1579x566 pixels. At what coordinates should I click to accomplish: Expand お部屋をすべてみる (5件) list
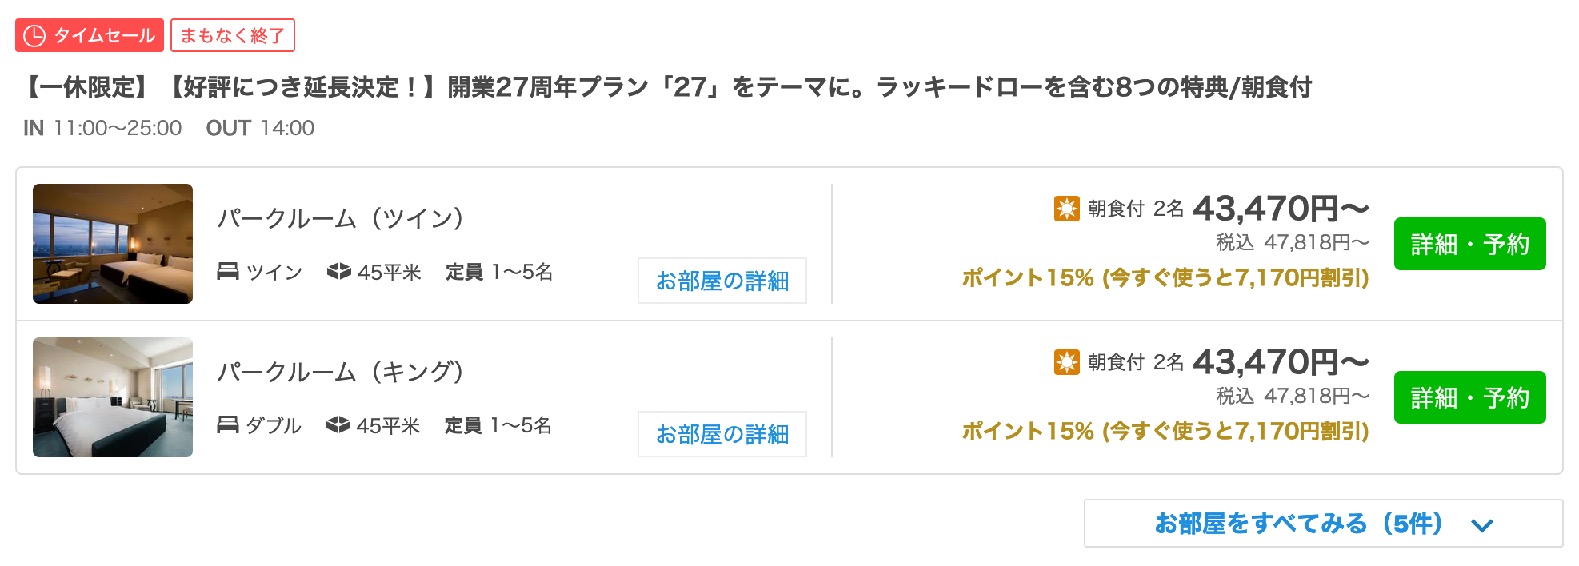click(x=1323, y=523)
